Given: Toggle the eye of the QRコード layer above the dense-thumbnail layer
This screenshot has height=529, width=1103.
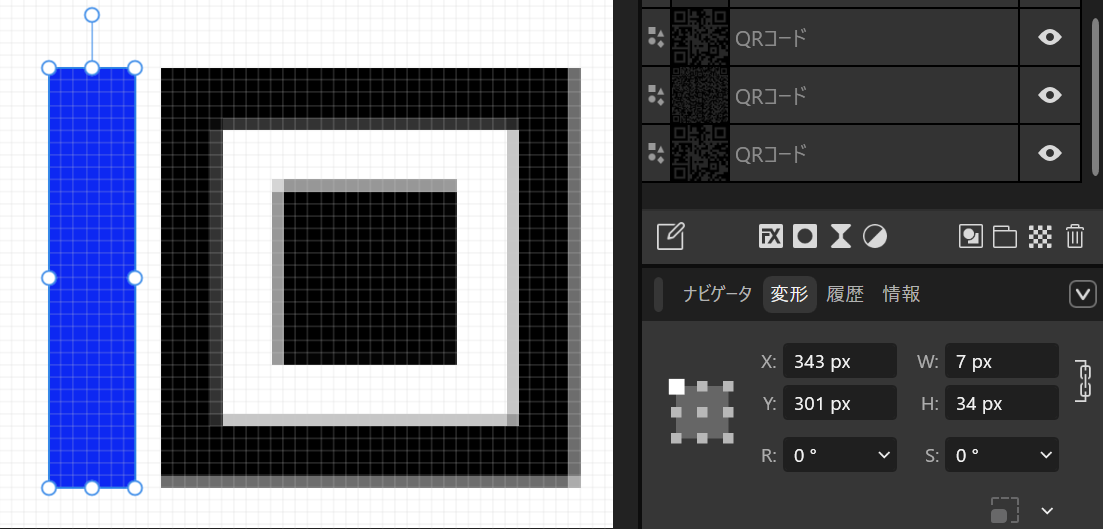Looking at the screenshot, I should coord(1050,37).
